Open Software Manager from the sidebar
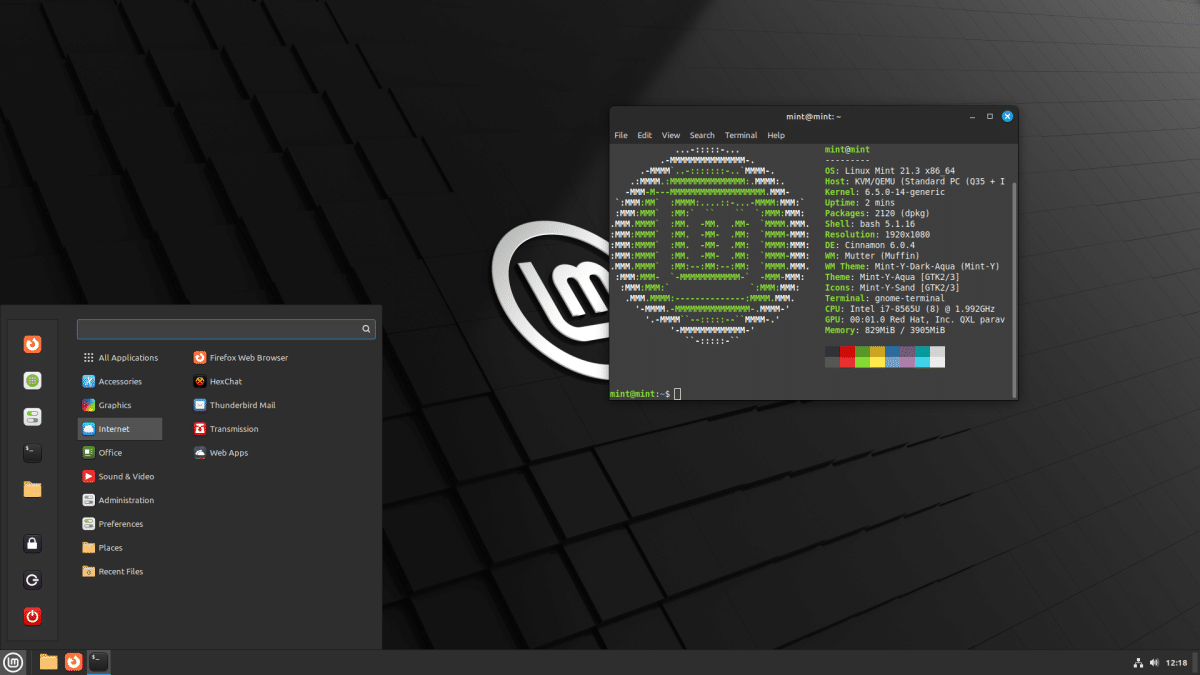Screen dimensions: 1200x675 (x=32, y=380)
